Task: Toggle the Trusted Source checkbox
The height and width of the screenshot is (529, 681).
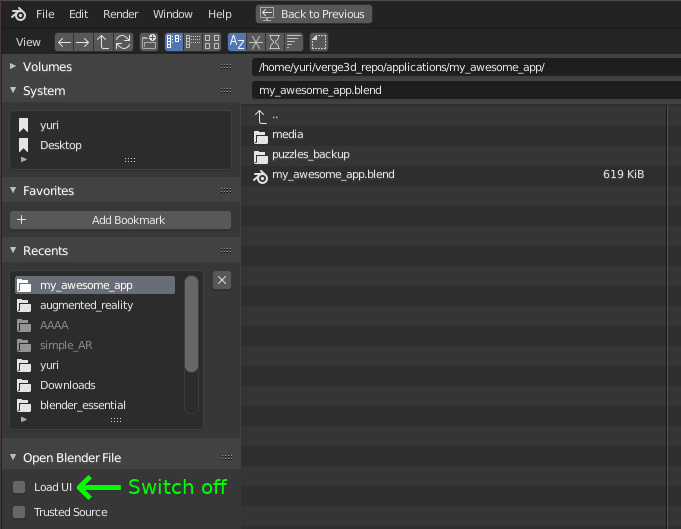Action: click(x=19, y=512)
